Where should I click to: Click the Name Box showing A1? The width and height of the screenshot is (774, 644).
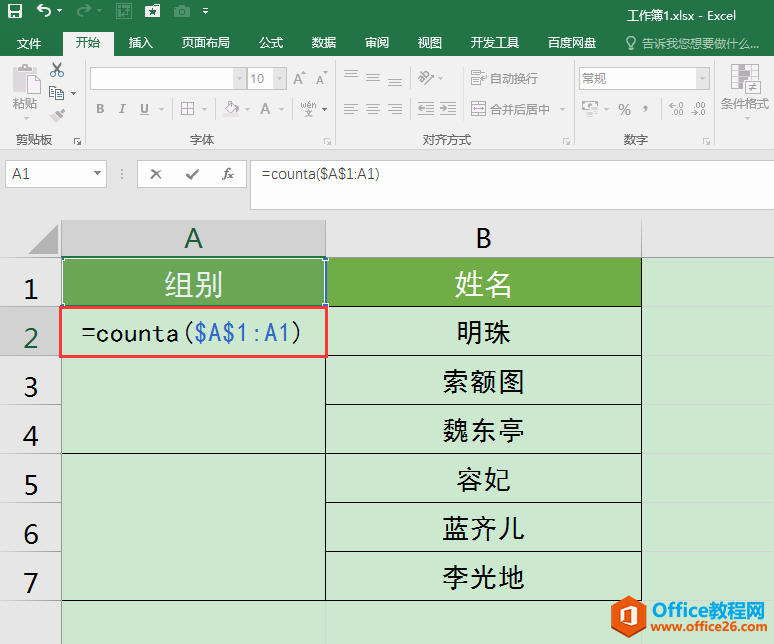point(49,174)
